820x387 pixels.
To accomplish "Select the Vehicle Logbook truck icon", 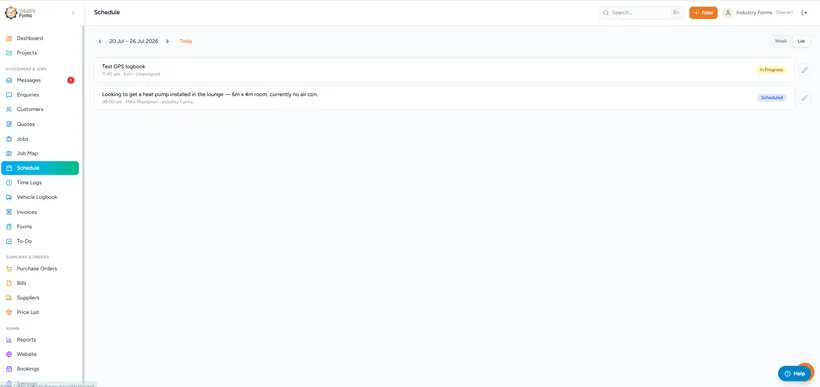I will 9,198.
